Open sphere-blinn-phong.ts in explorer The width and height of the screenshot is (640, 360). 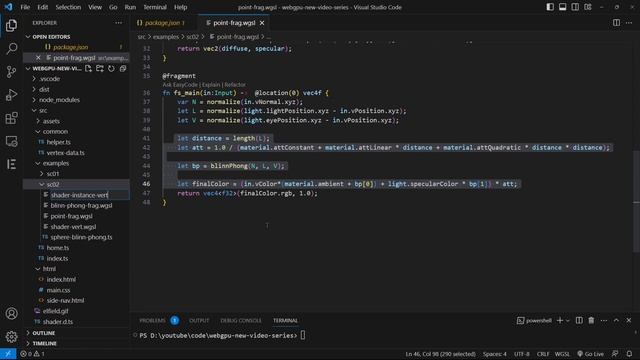[81, 237]
